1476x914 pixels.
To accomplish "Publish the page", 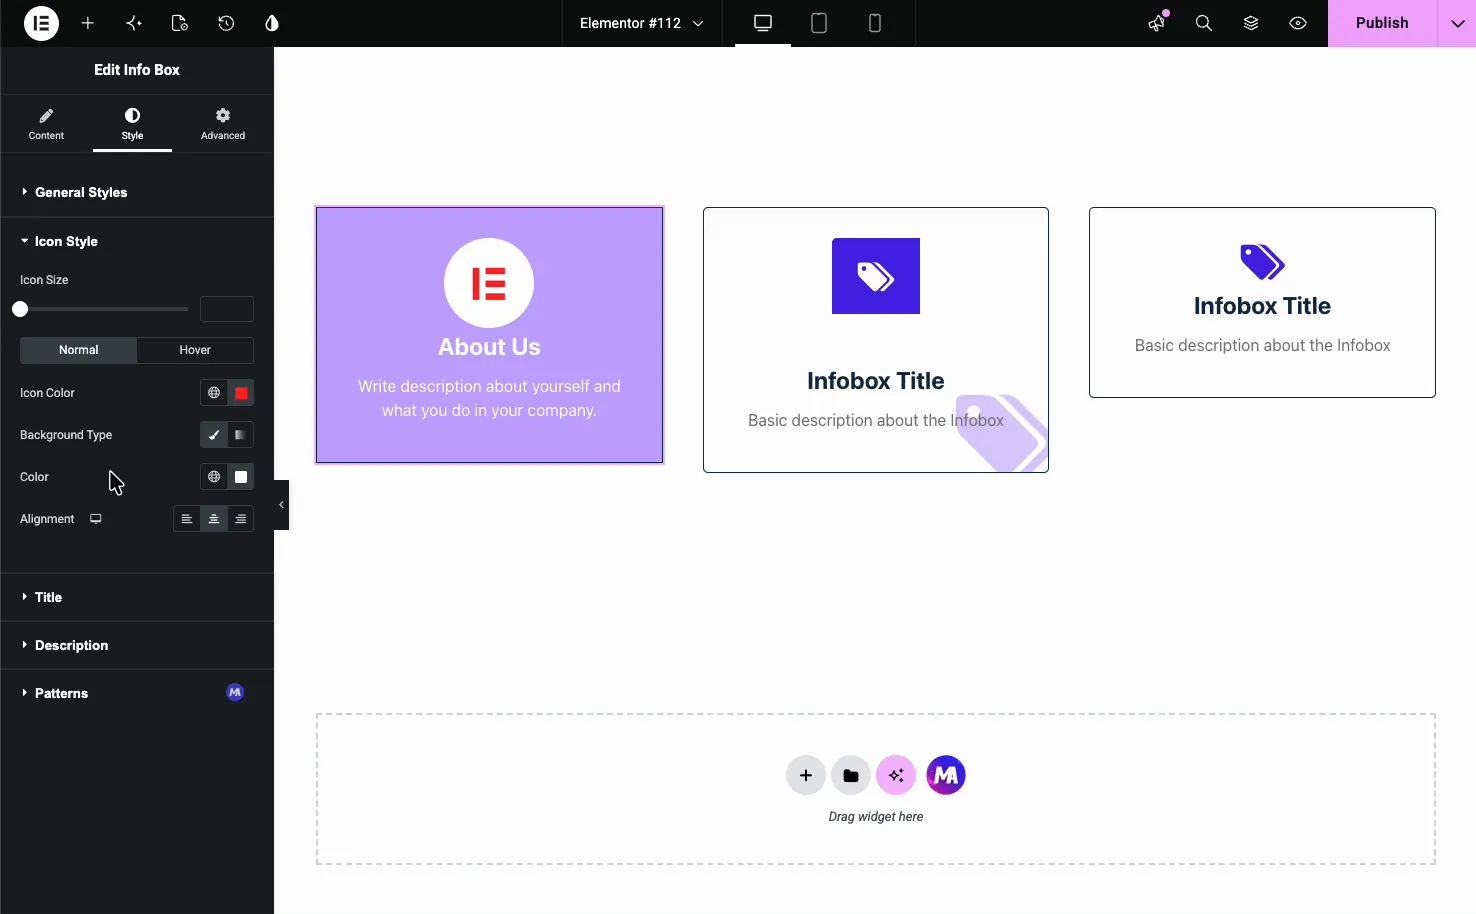I will pyautogui.click(x=1382, y=23).
